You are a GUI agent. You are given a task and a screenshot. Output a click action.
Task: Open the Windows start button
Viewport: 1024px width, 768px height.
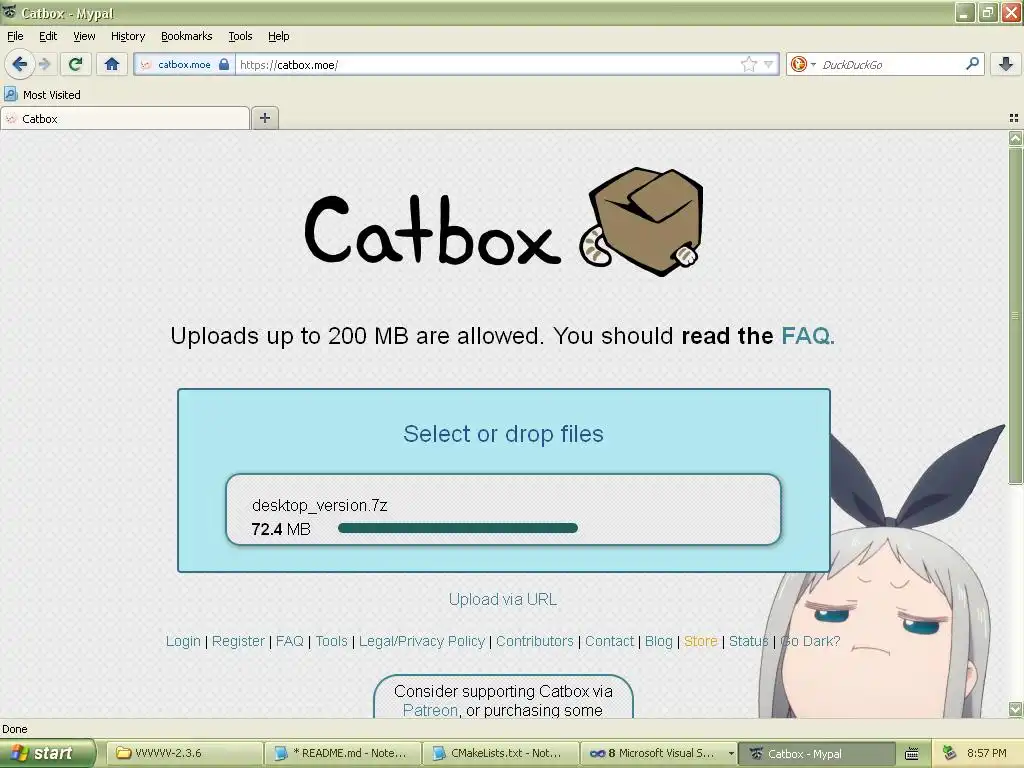[47, 753]
